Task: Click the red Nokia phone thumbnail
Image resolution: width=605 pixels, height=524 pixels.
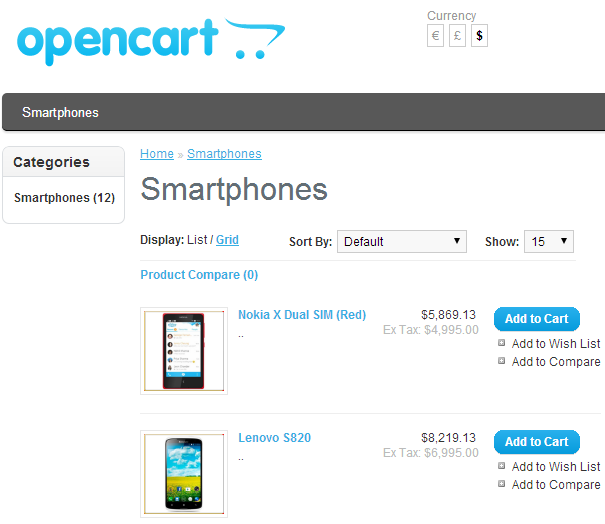Action: [x=184, y=351]
